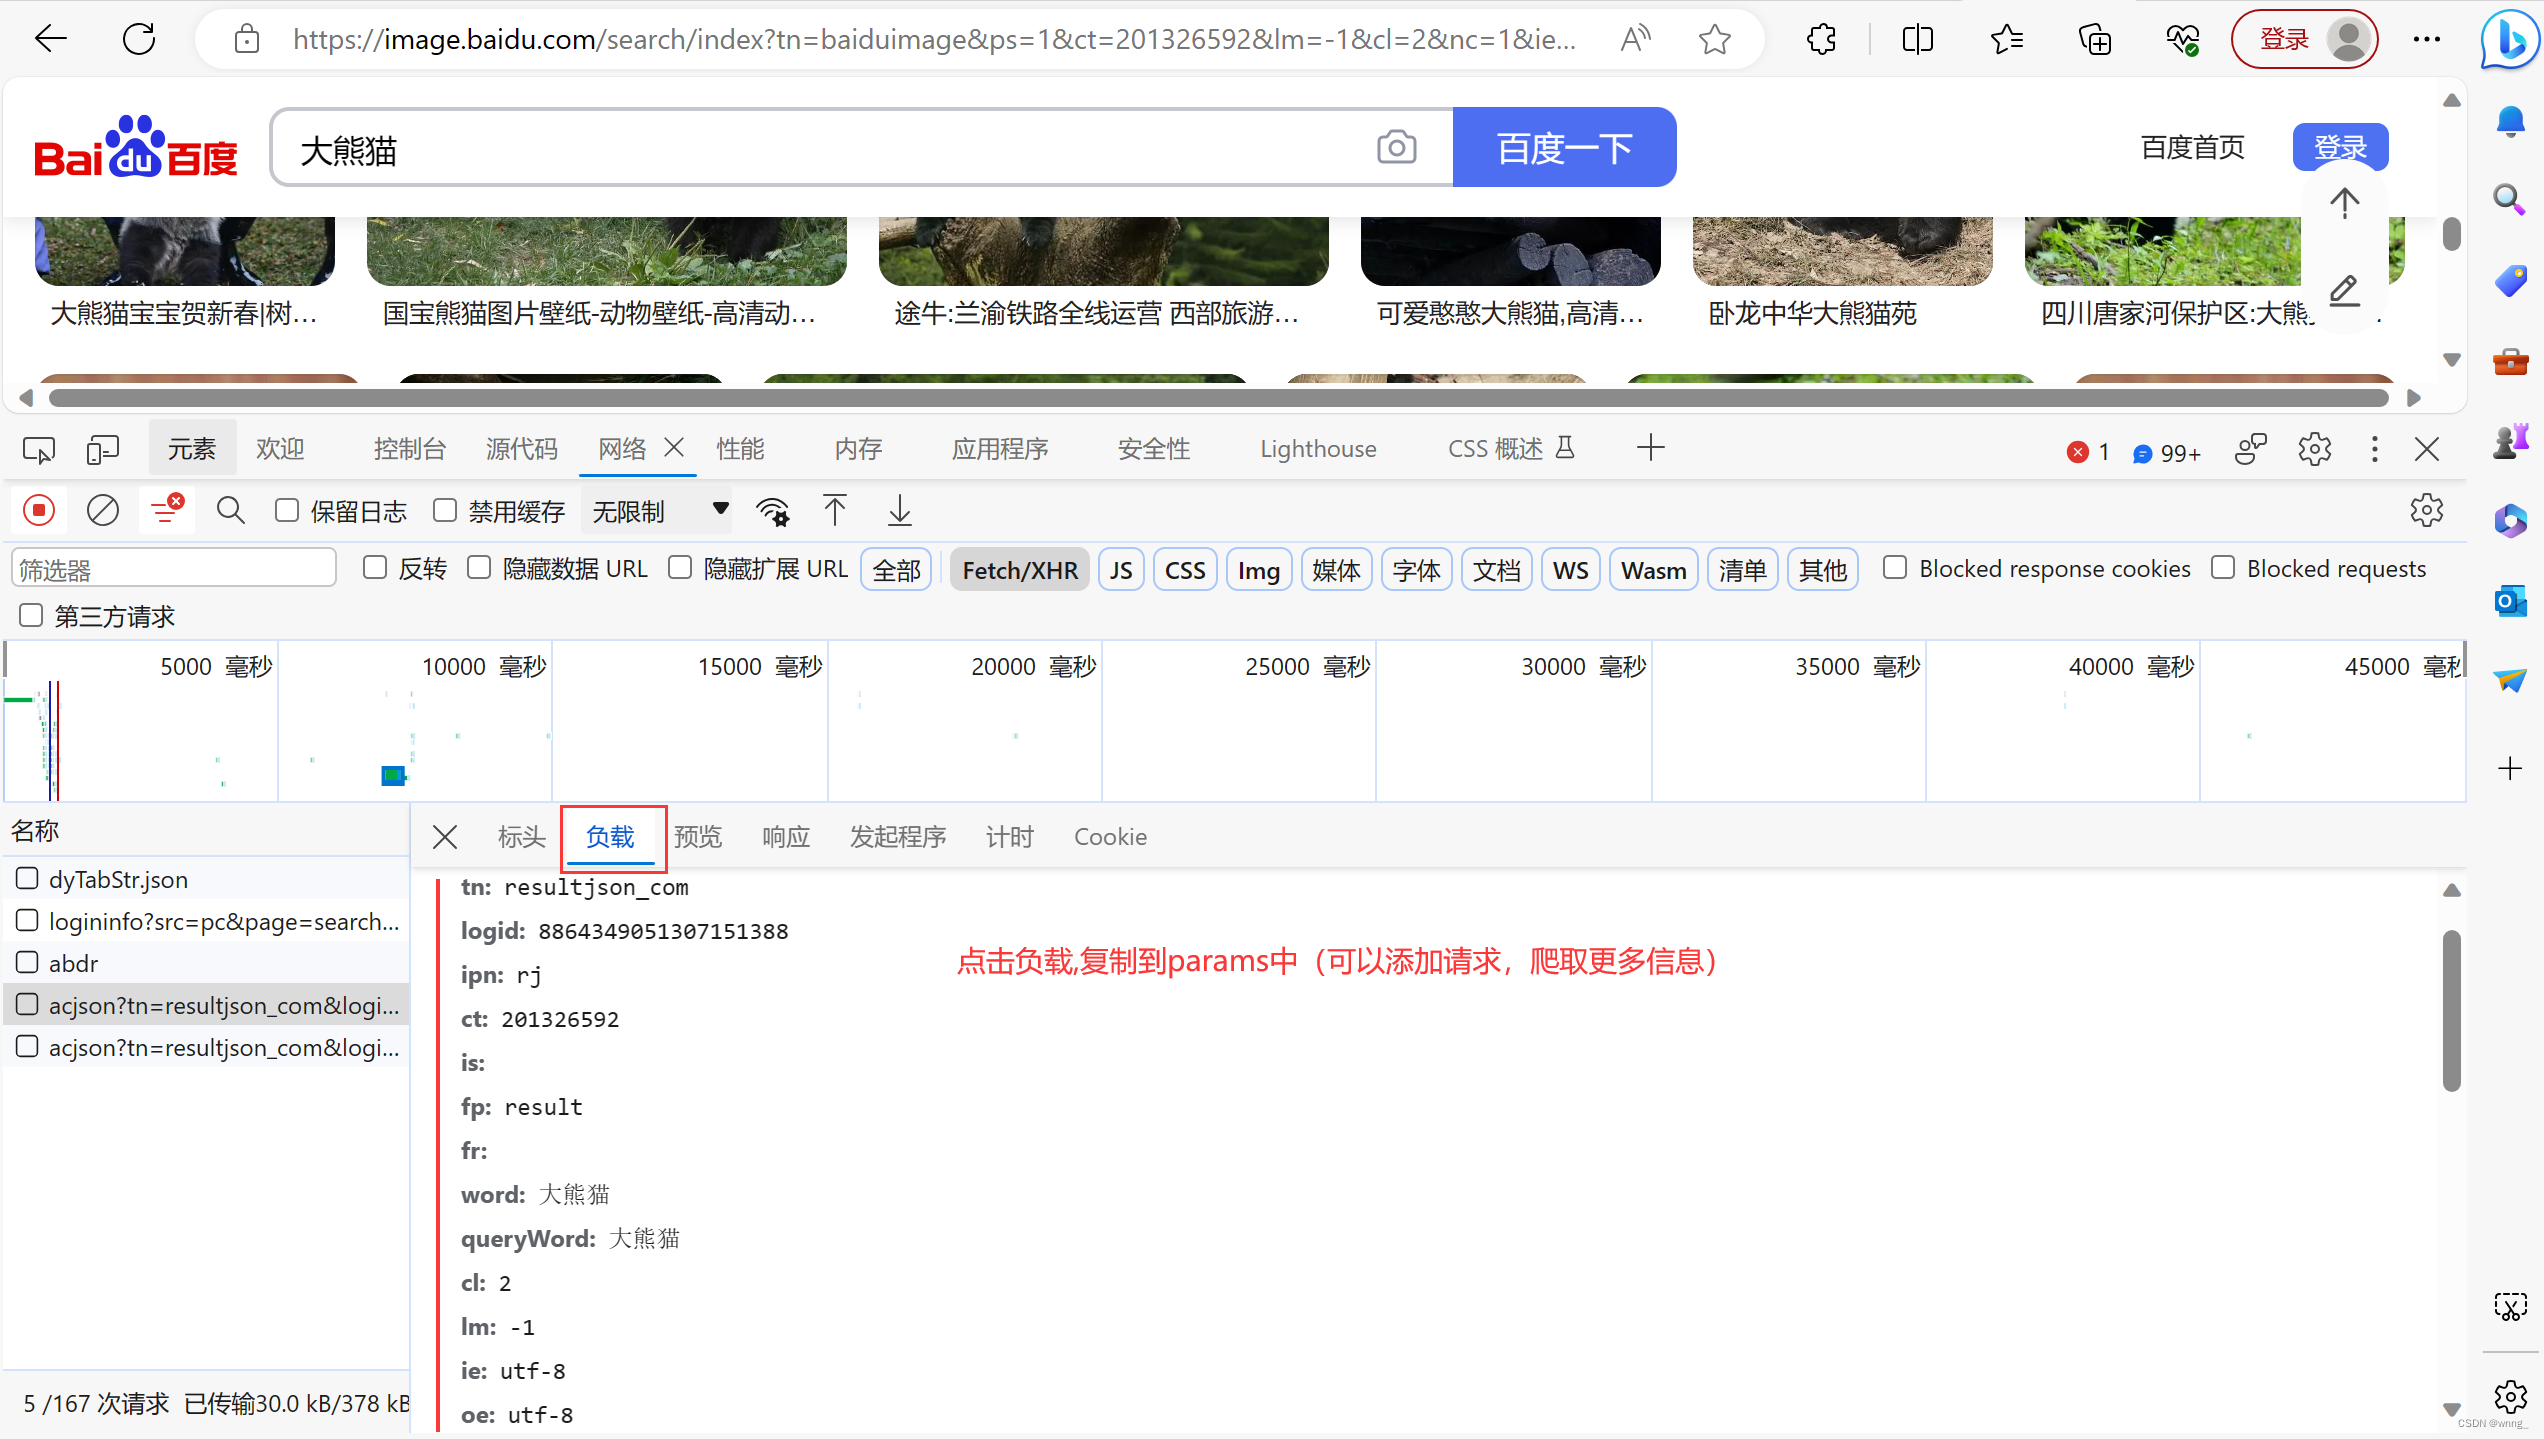Open the network search magnifier icon

point(230,511)
